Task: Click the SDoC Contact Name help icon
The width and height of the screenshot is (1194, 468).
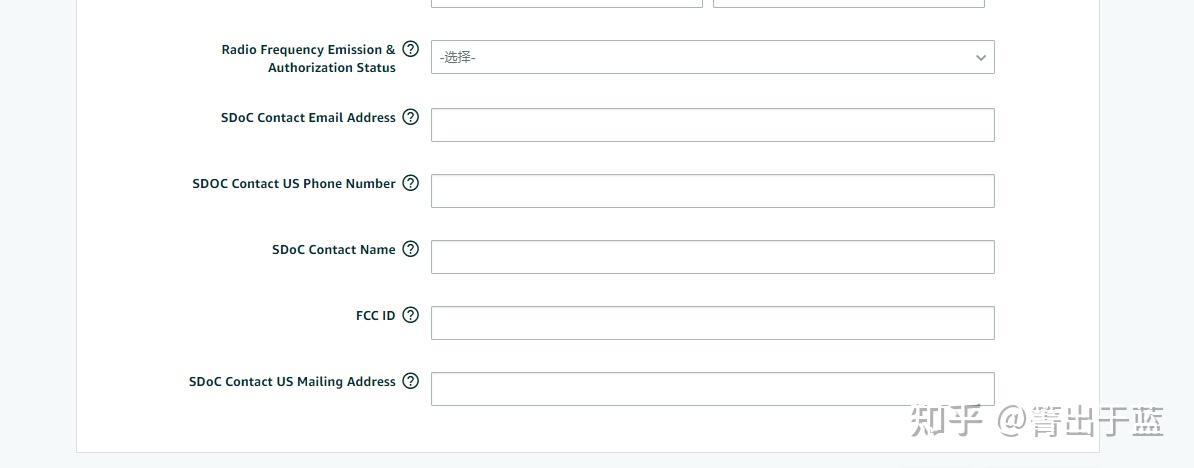Action: [410, 249]
